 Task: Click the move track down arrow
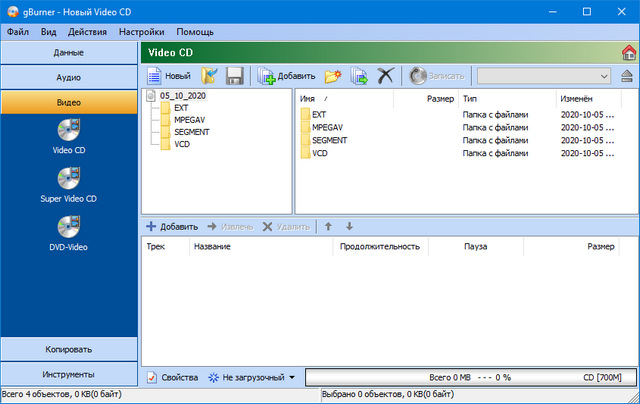[349, 227]
